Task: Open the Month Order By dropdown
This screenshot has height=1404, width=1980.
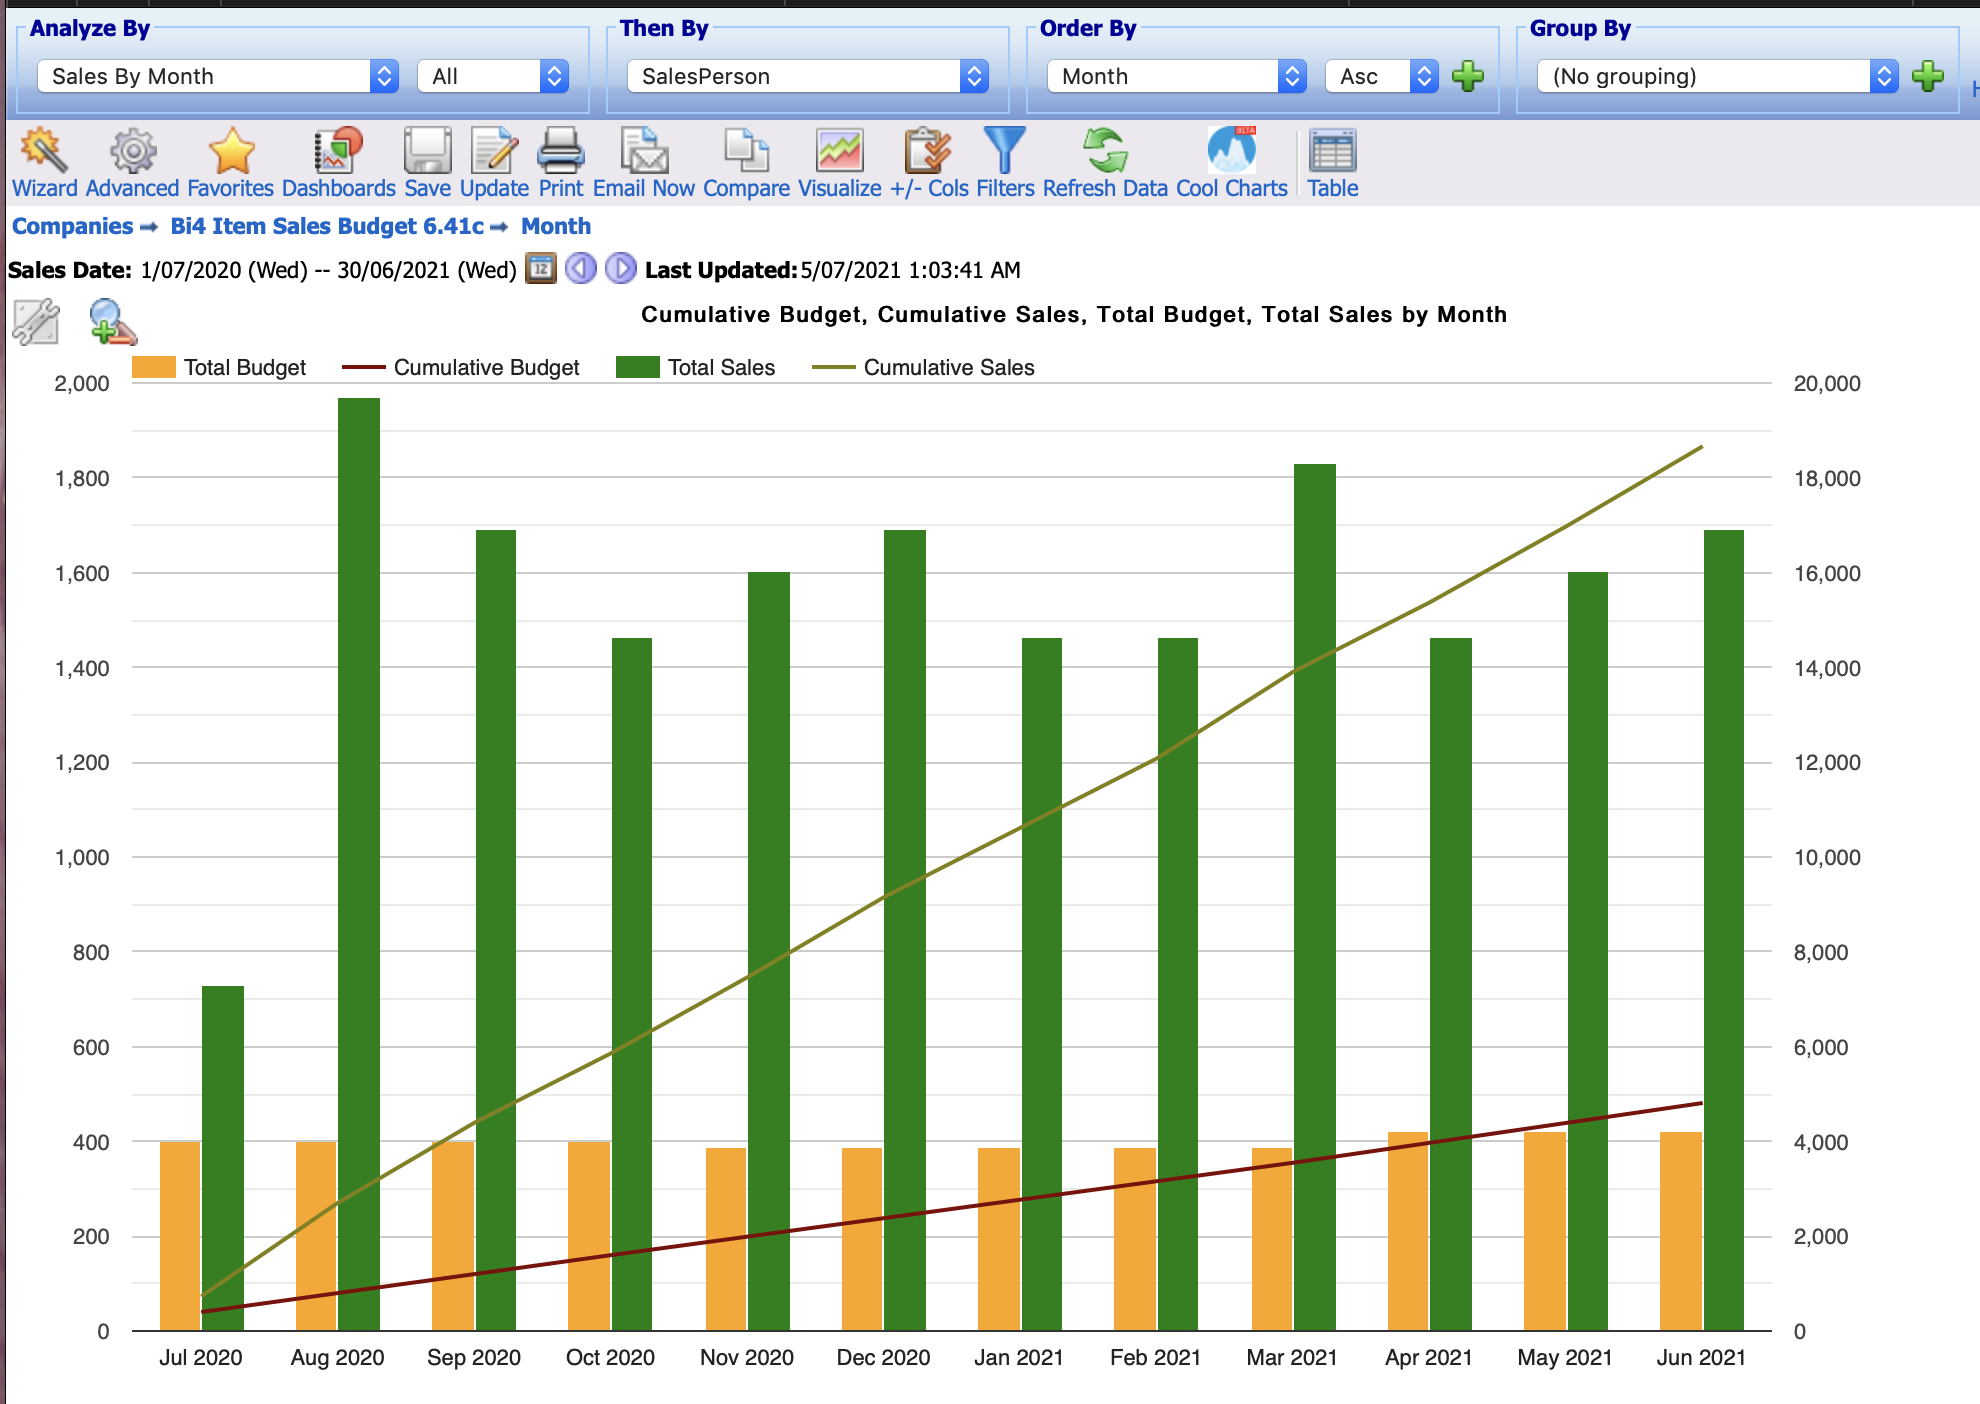Action: tap(1177, 76)
